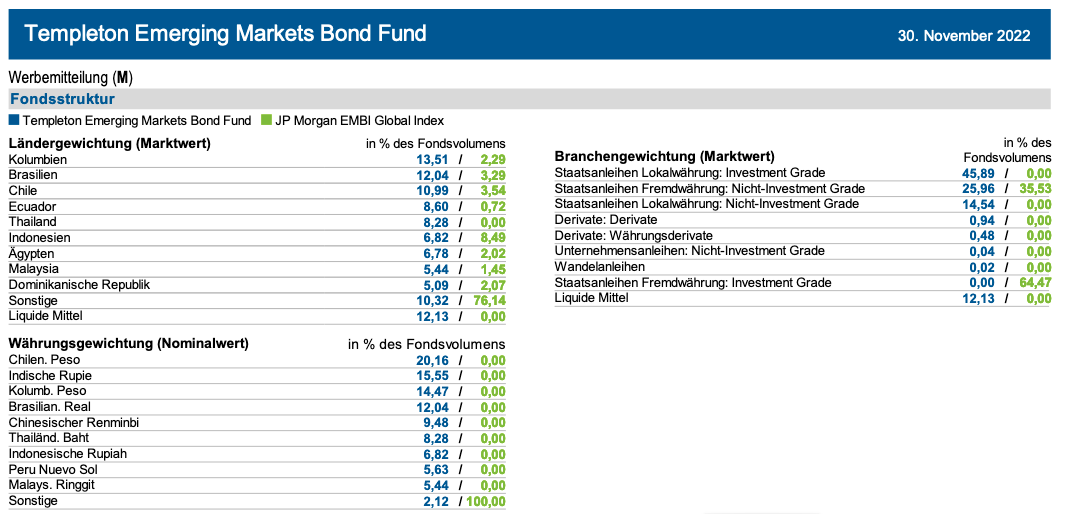
Task: Click the Ländergewichtung (Marktwert) table heading
Action: pyautogui.click(x=109, y=143)
